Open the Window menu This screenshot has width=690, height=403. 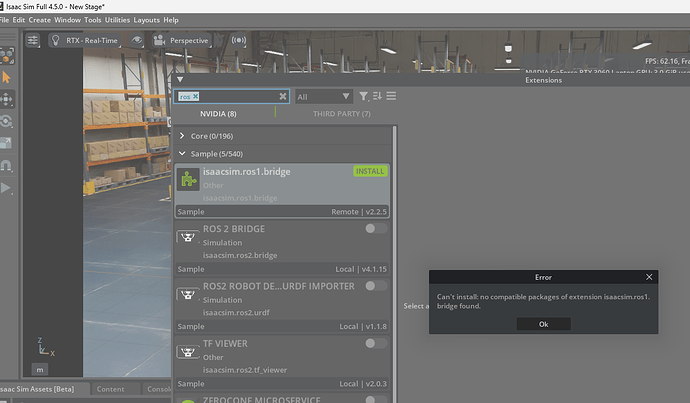[x=67, y=20]
